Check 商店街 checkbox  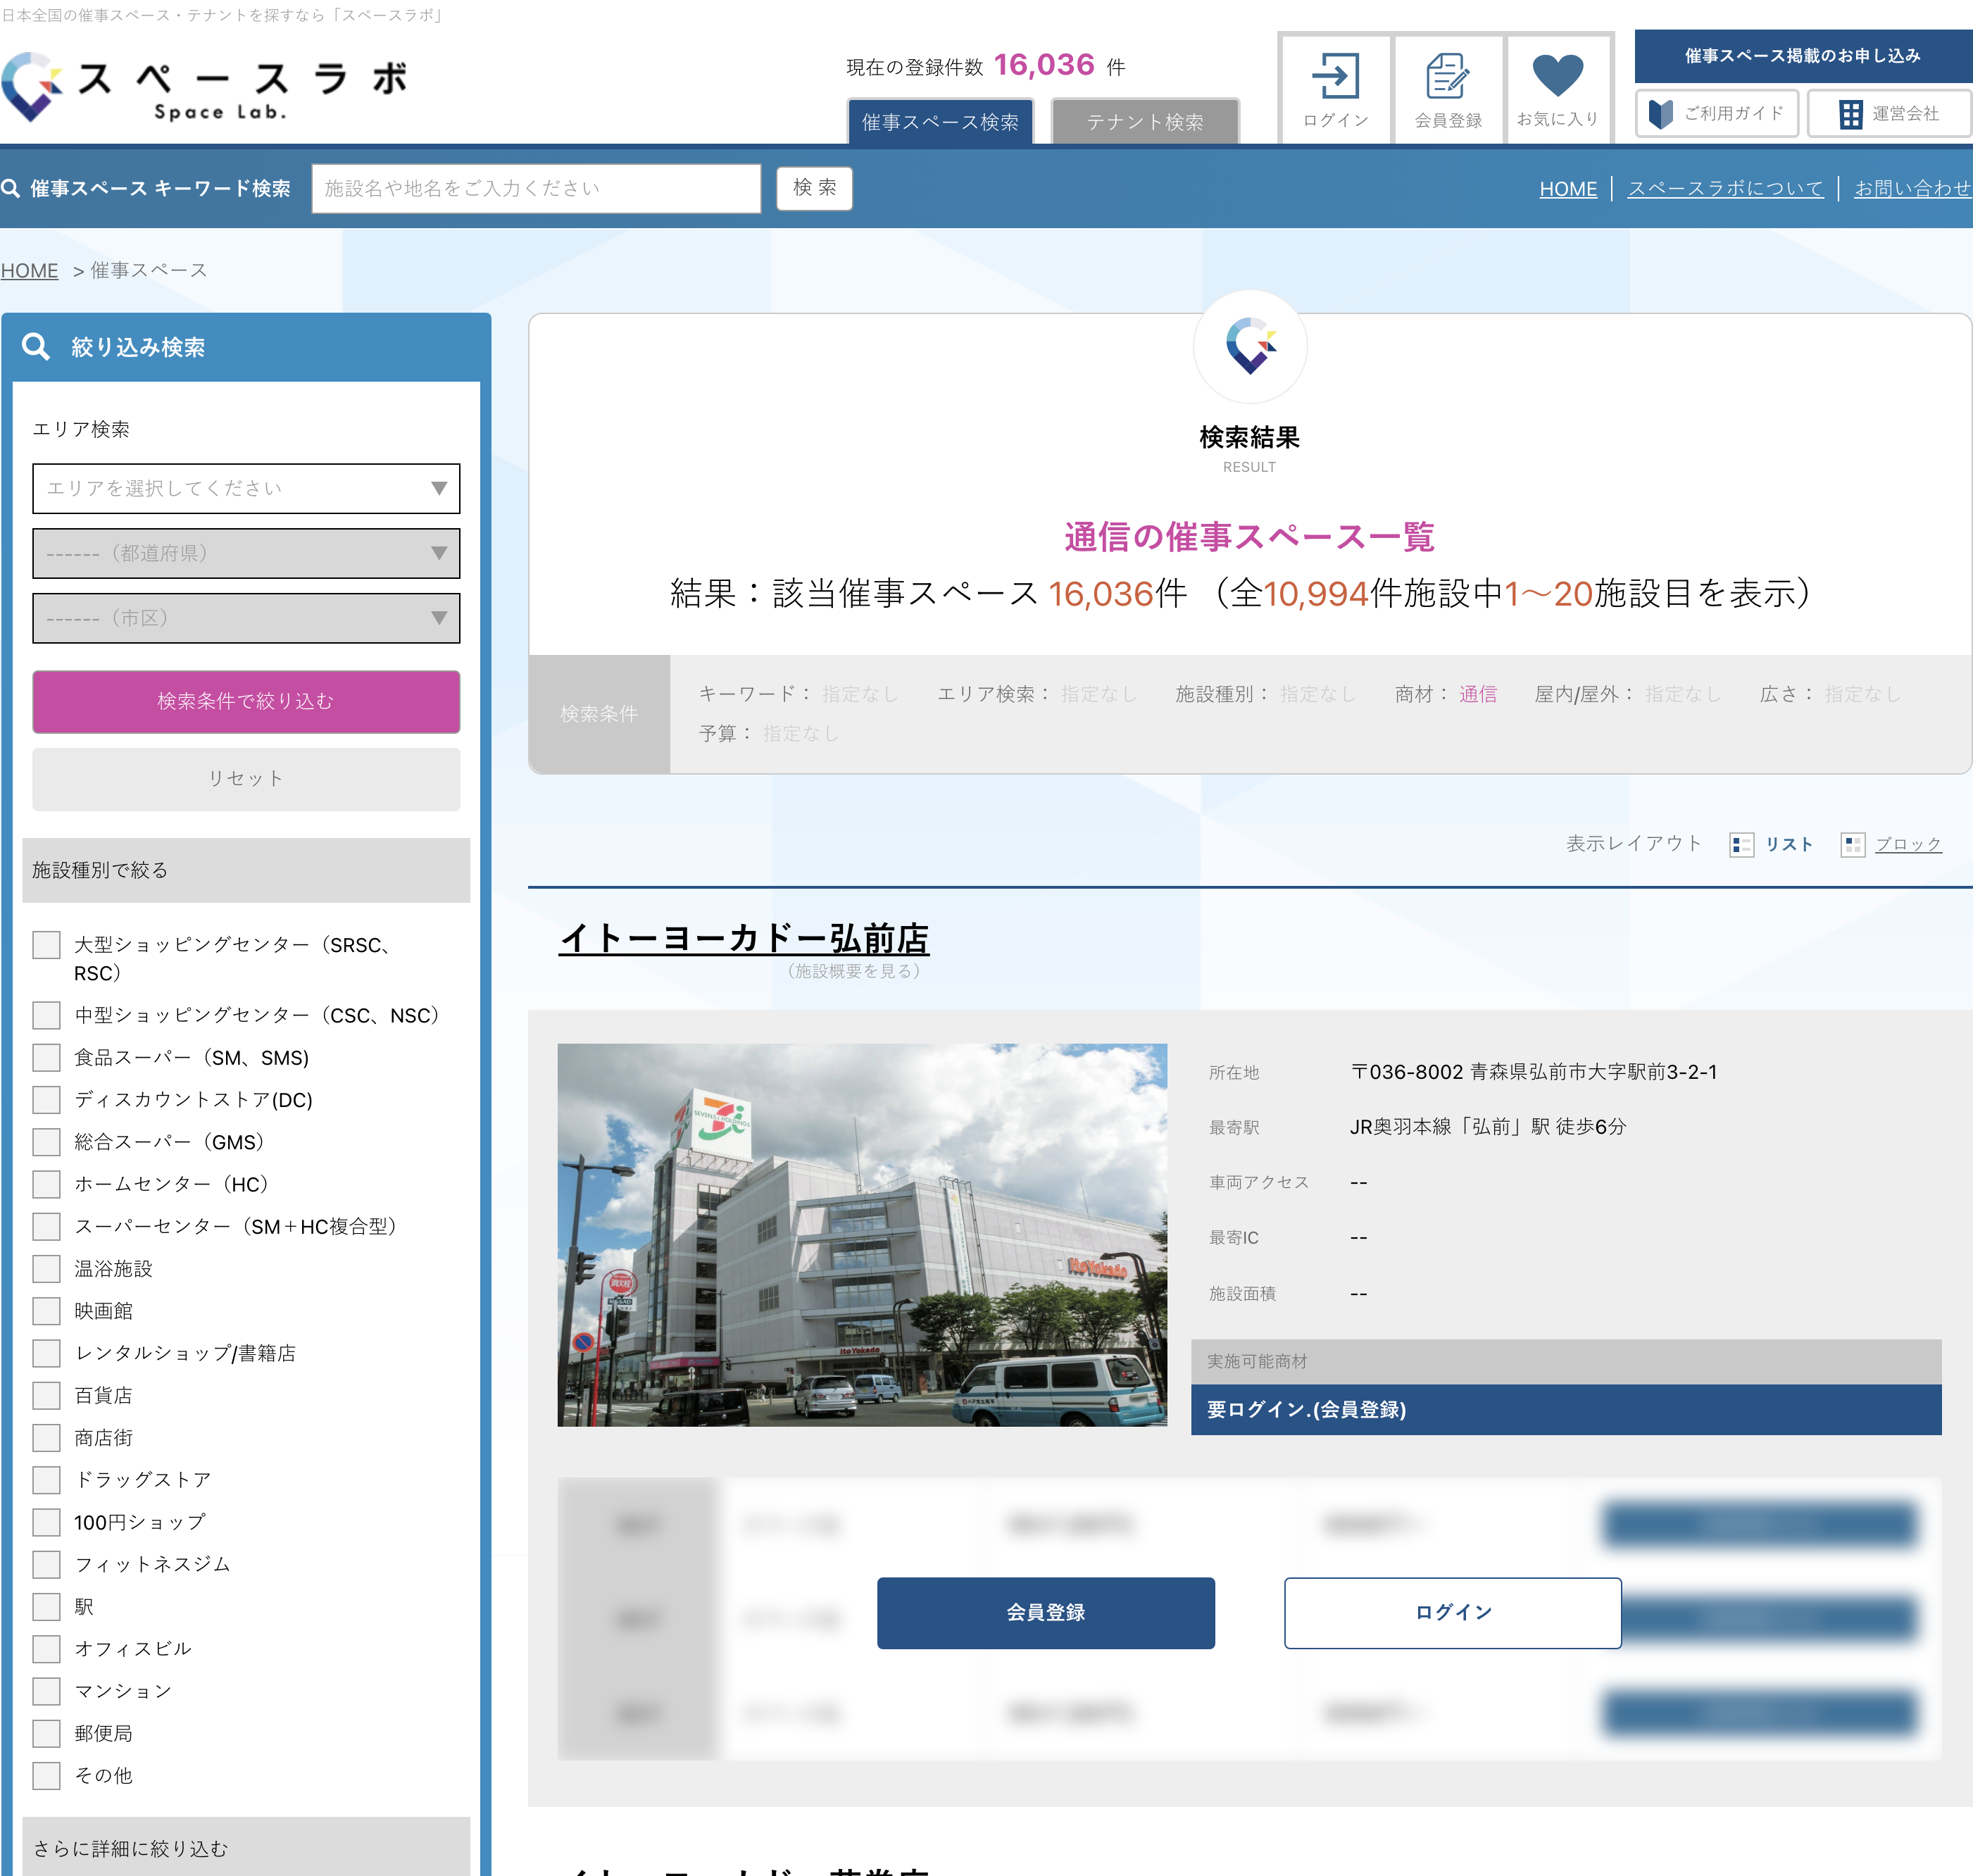[46, 1437]
